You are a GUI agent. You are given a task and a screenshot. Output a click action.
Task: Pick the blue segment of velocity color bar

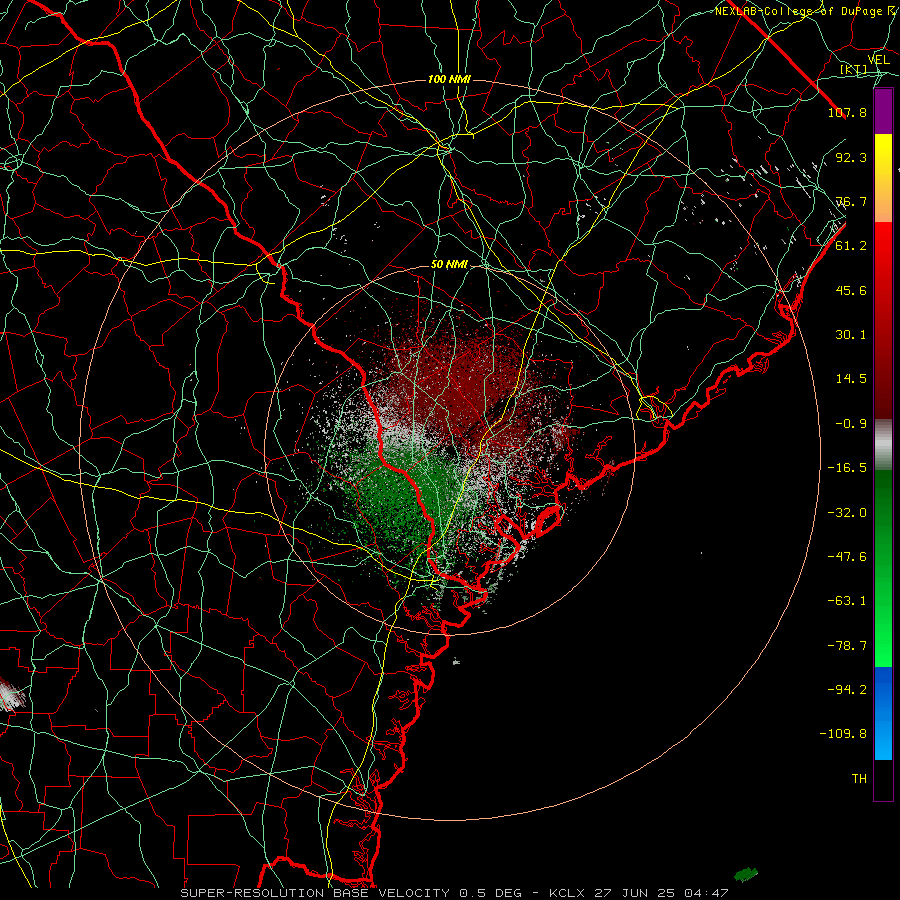tap(883, 713)
